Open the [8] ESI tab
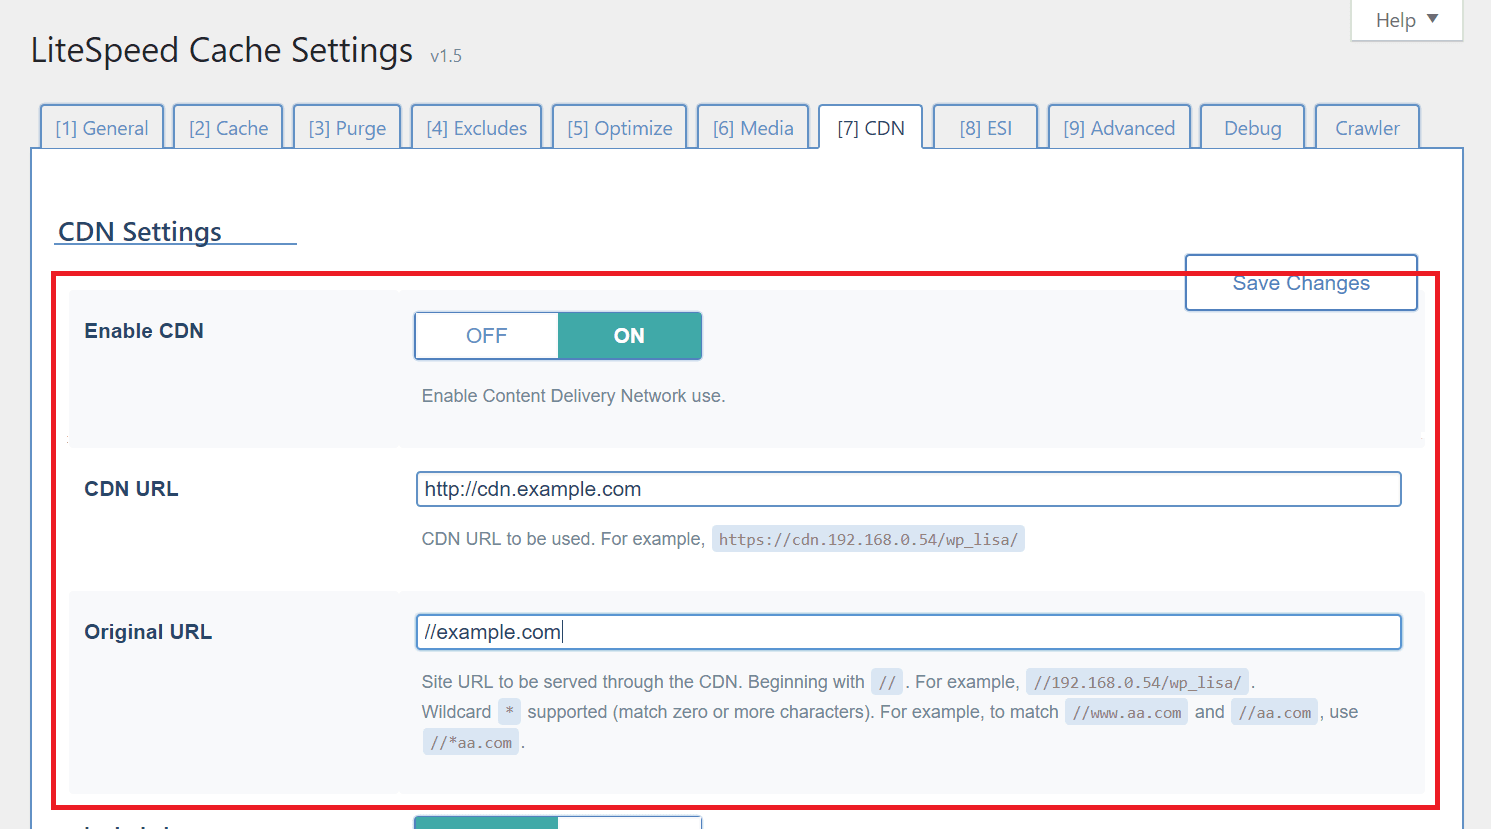Screen dimensions: 1491x829 (986, 128)
